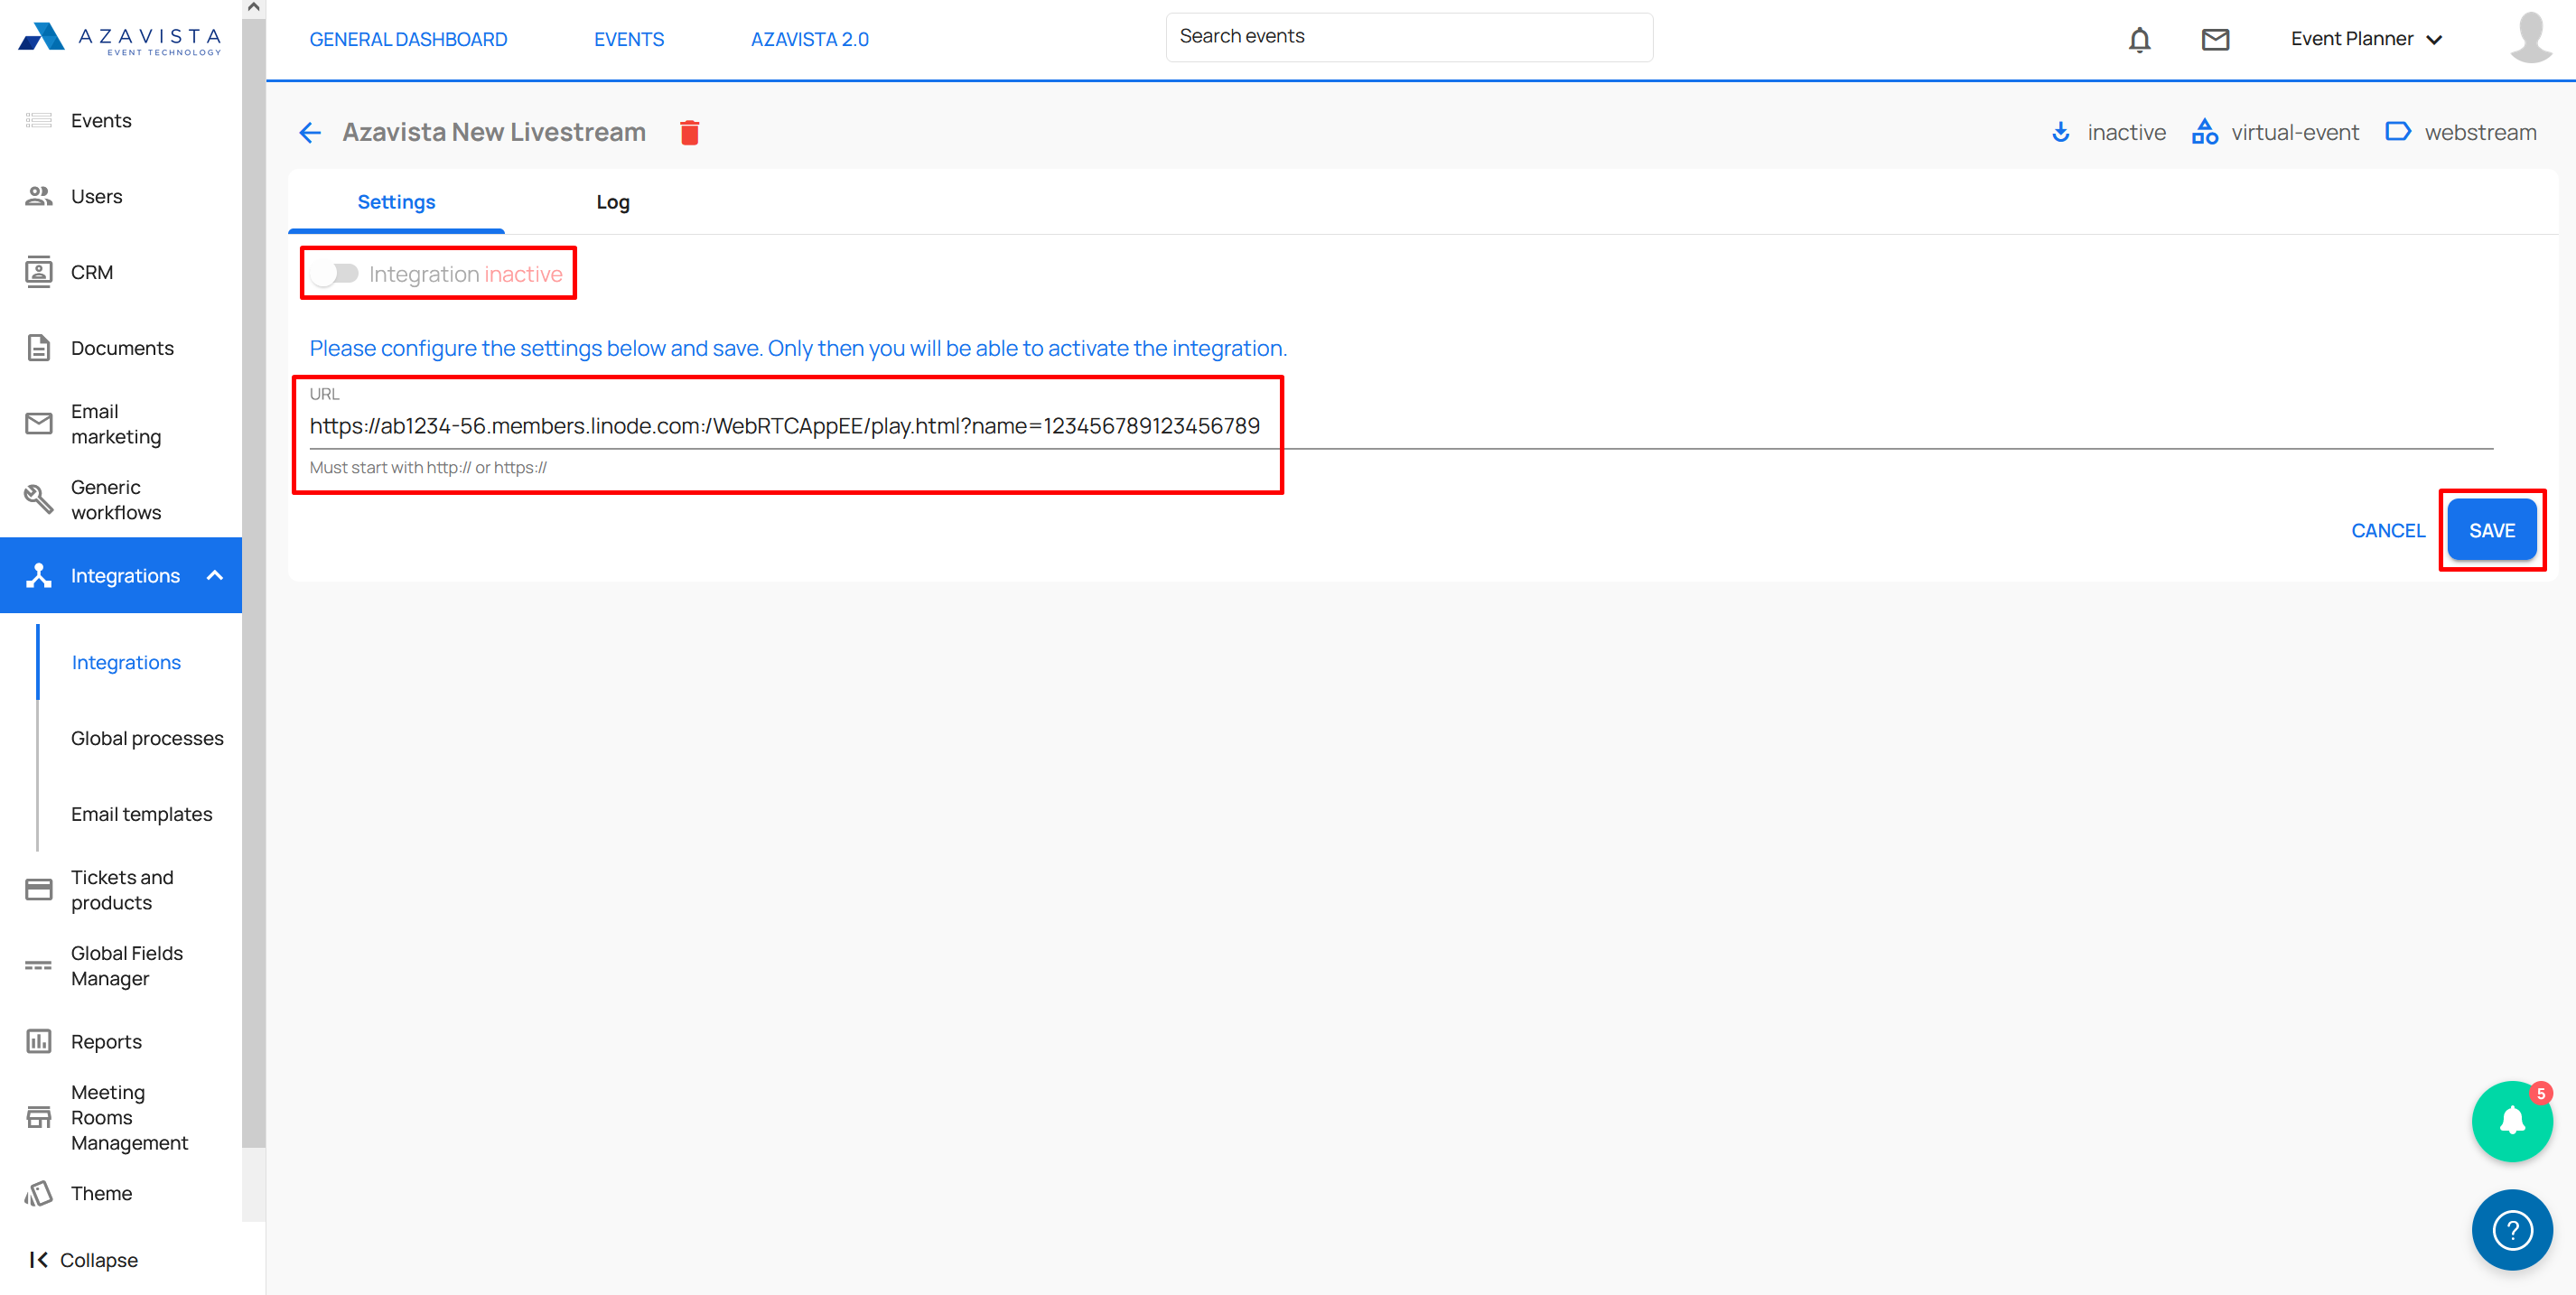Click the Documents file icon

click(38, 348)
